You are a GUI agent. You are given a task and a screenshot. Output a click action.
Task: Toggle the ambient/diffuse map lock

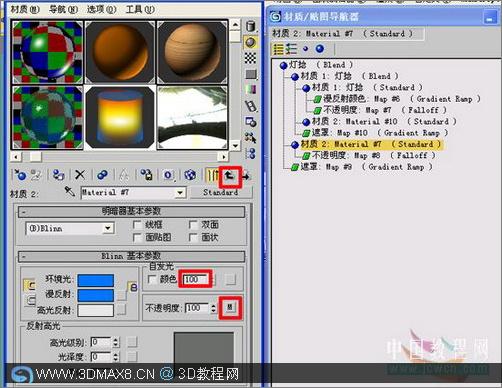[133, 287]
